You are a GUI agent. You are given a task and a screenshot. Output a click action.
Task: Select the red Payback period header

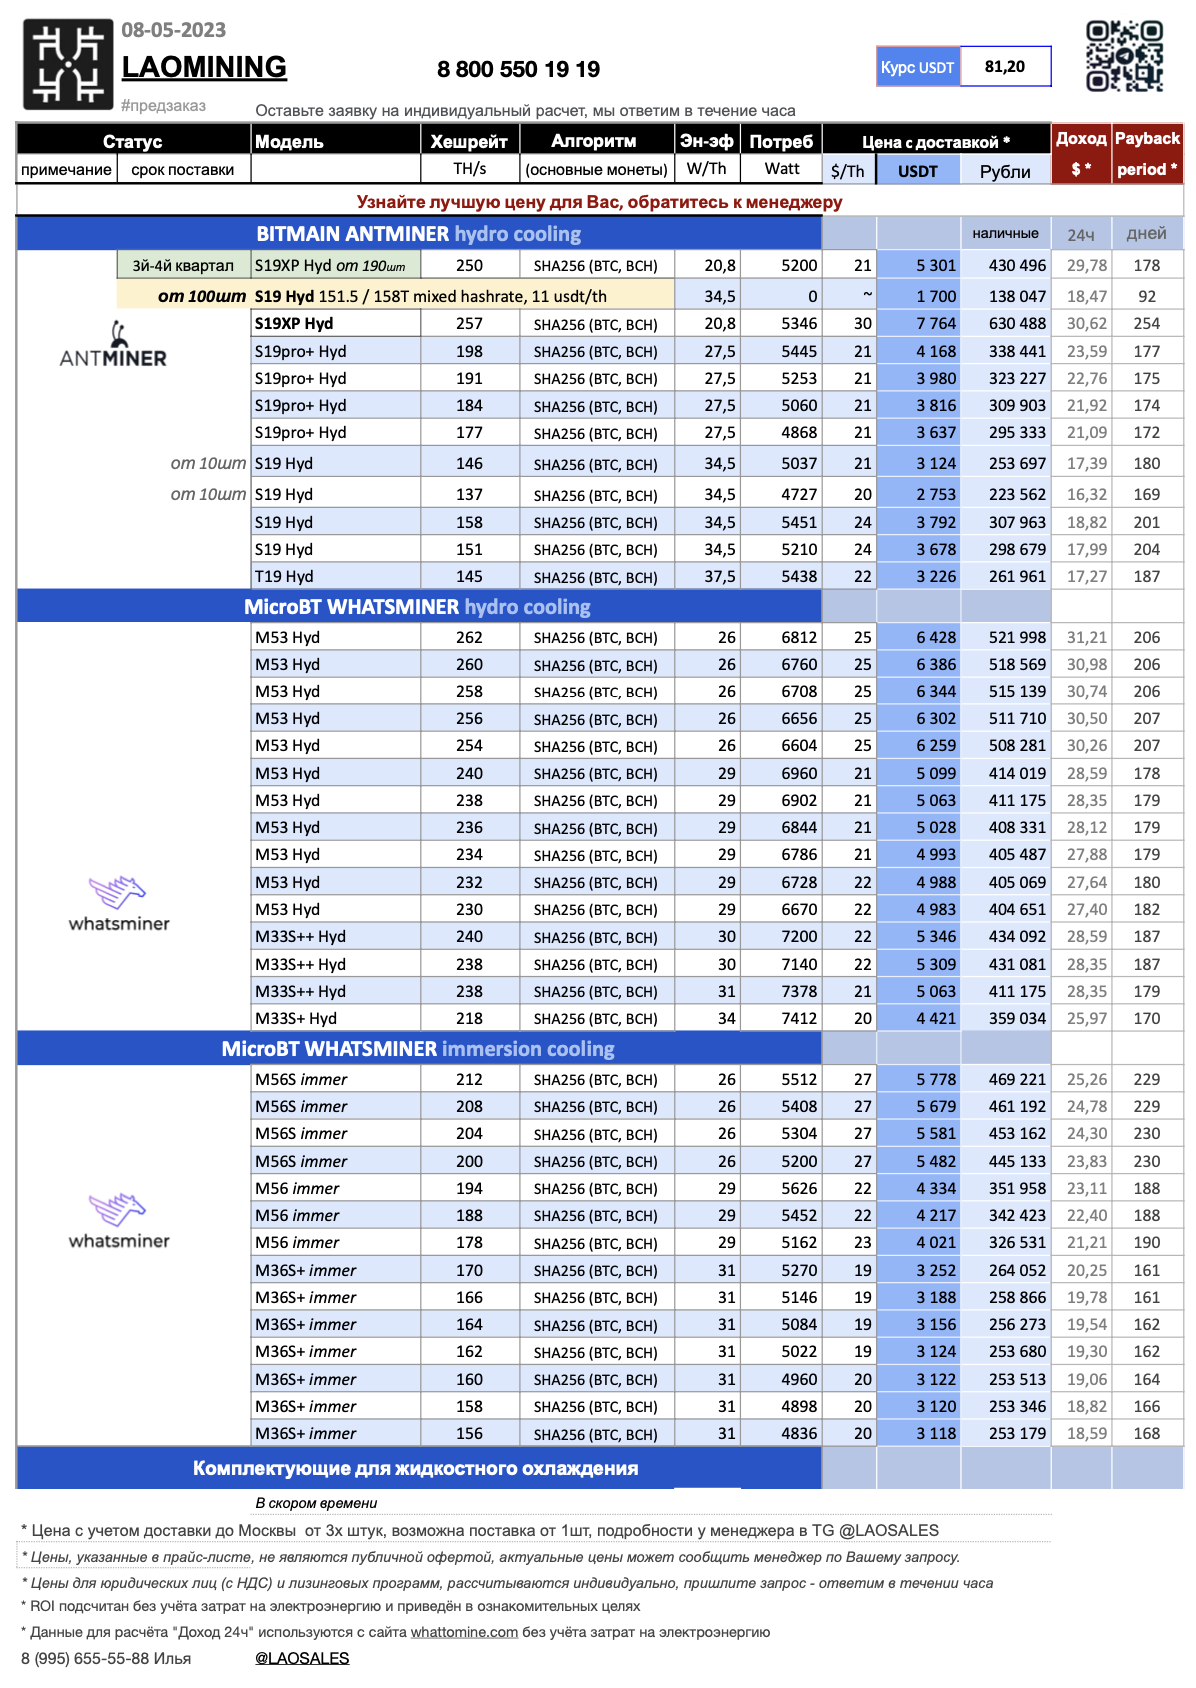1147,153
